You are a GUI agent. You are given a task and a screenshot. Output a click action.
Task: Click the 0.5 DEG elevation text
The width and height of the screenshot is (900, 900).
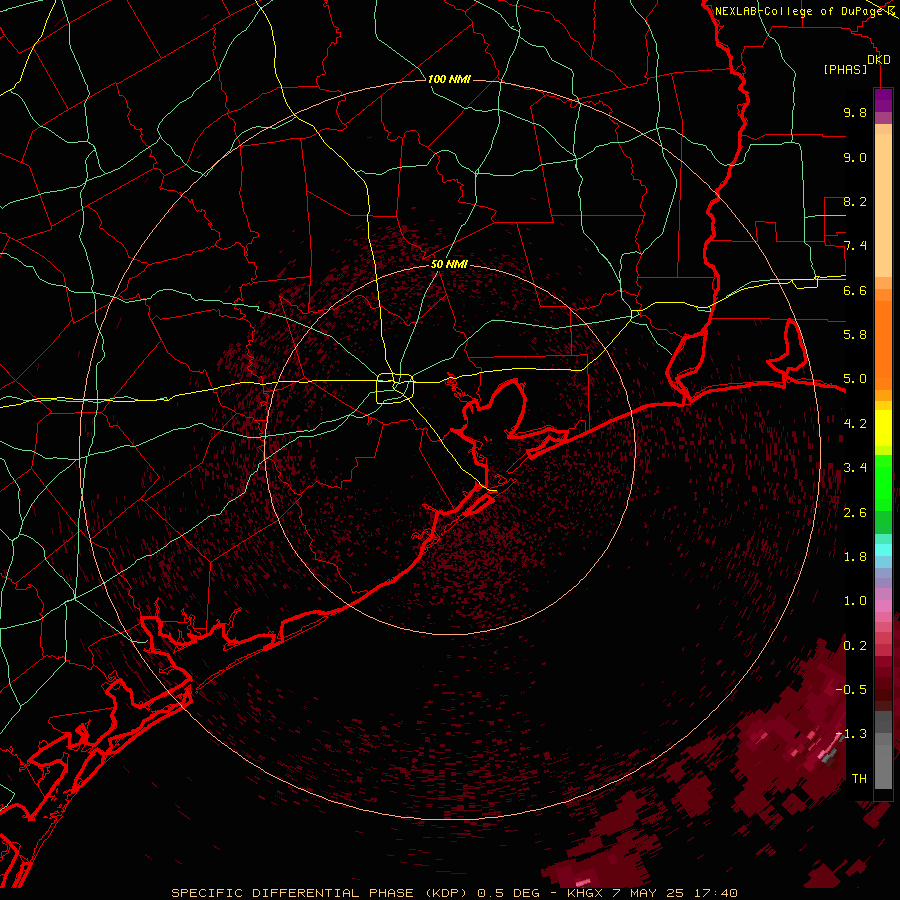click(509, 893)
